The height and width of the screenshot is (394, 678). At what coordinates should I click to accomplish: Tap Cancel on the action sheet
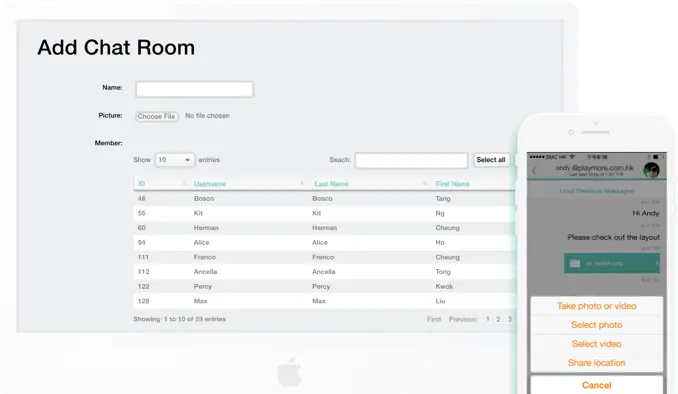point(596,385)
